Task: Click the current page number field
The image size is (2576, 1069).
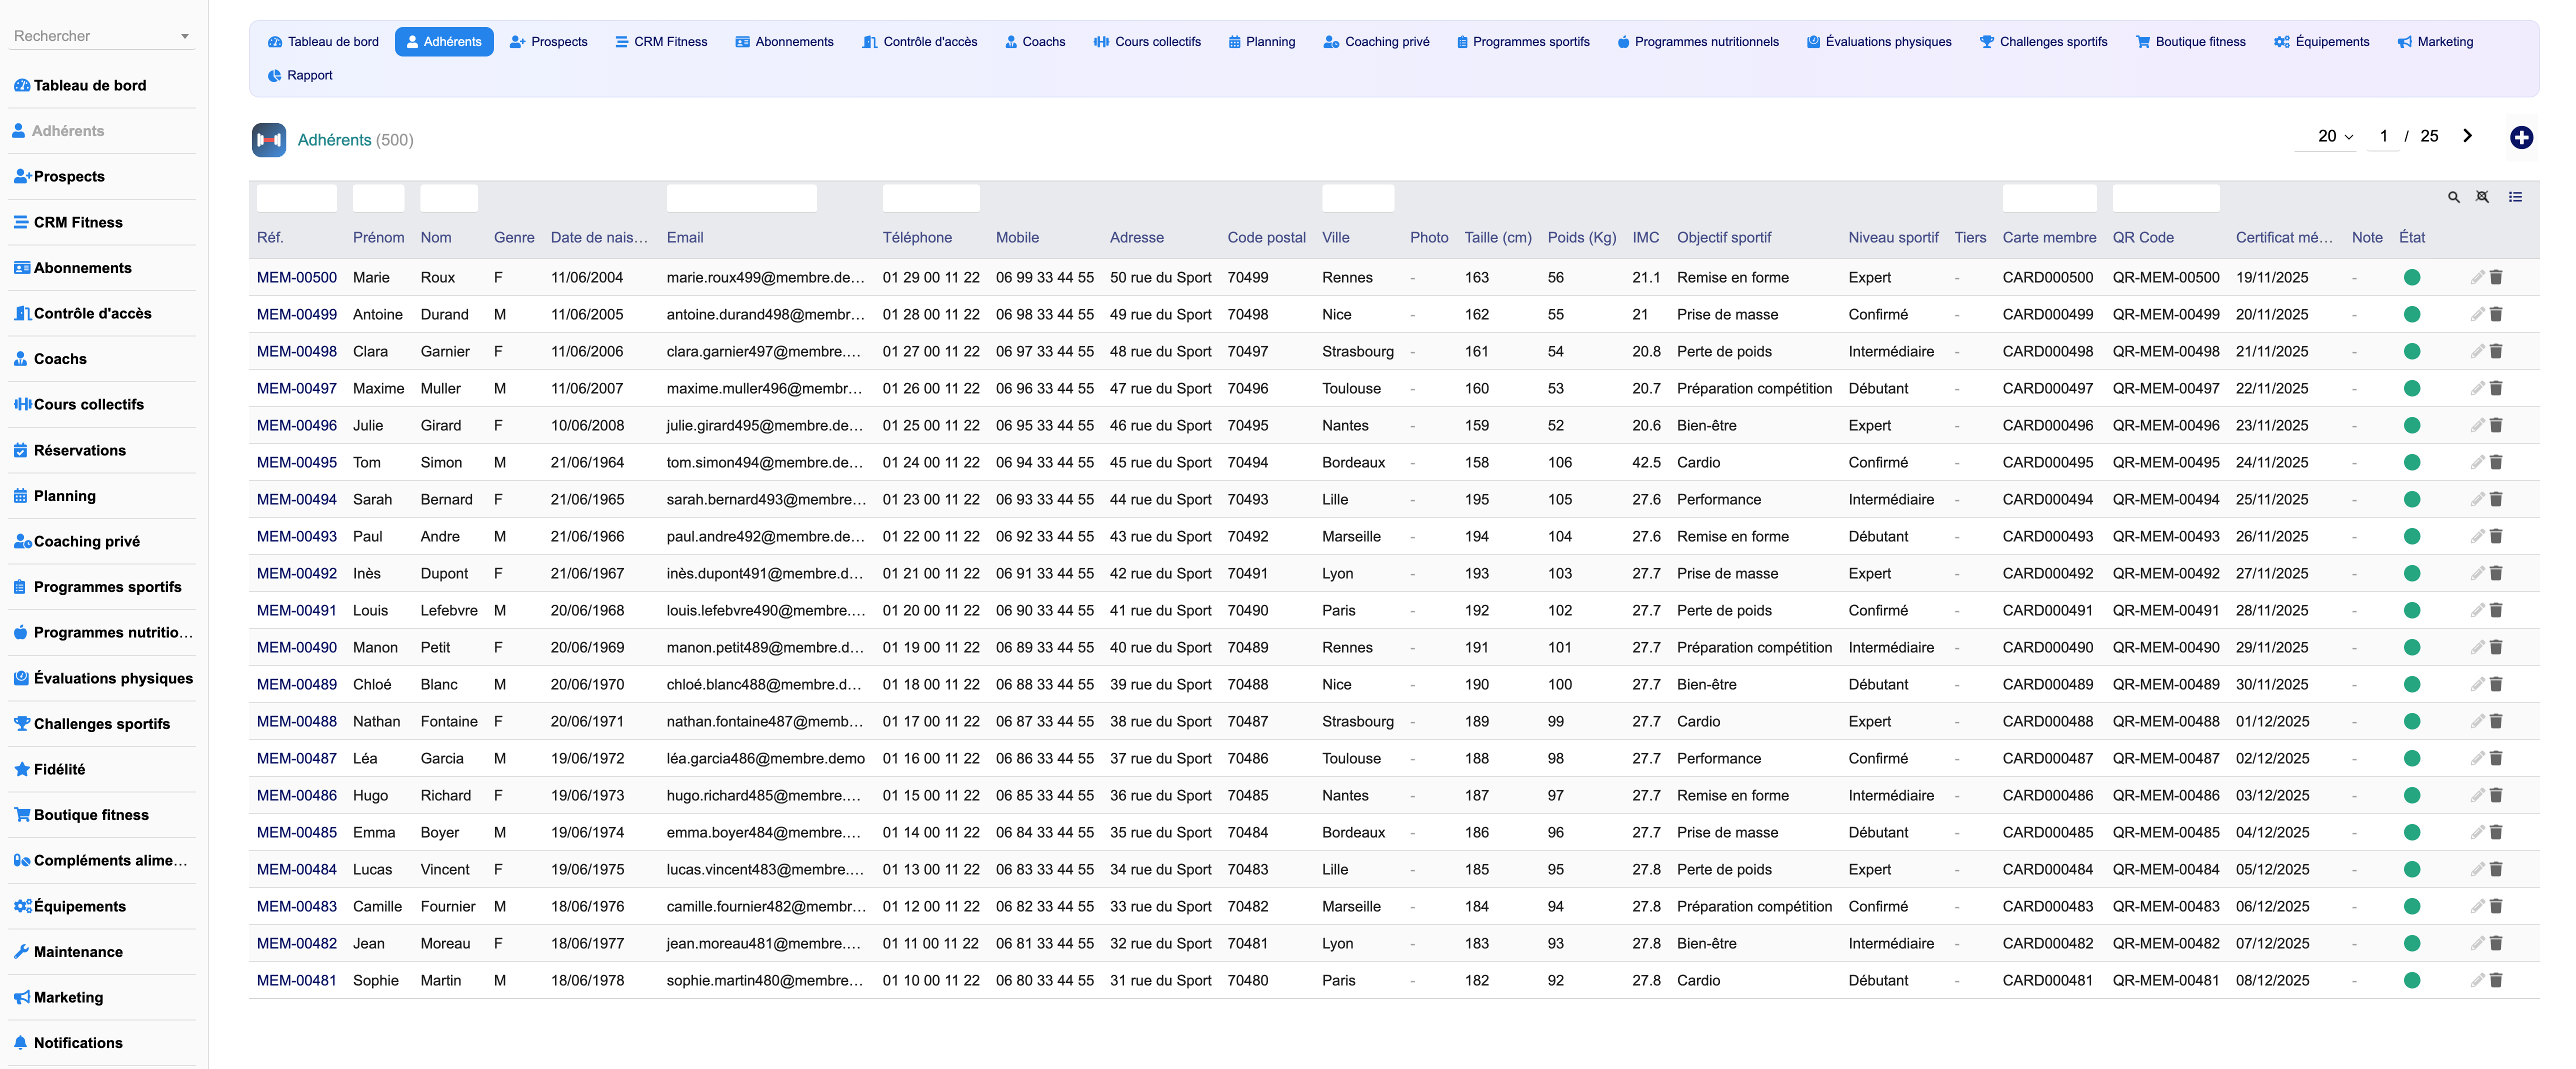Action: [x=2383, y=136]
